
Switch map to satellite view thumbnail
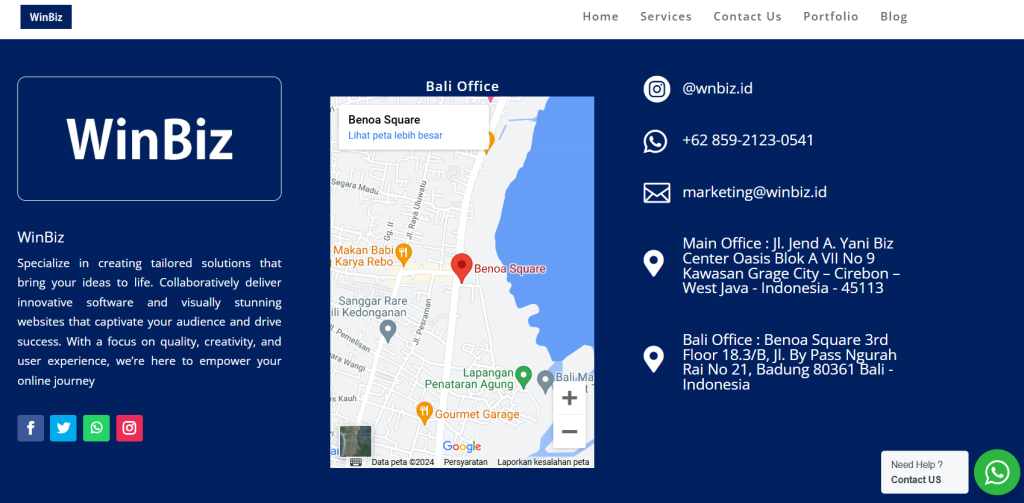point(355,441)
